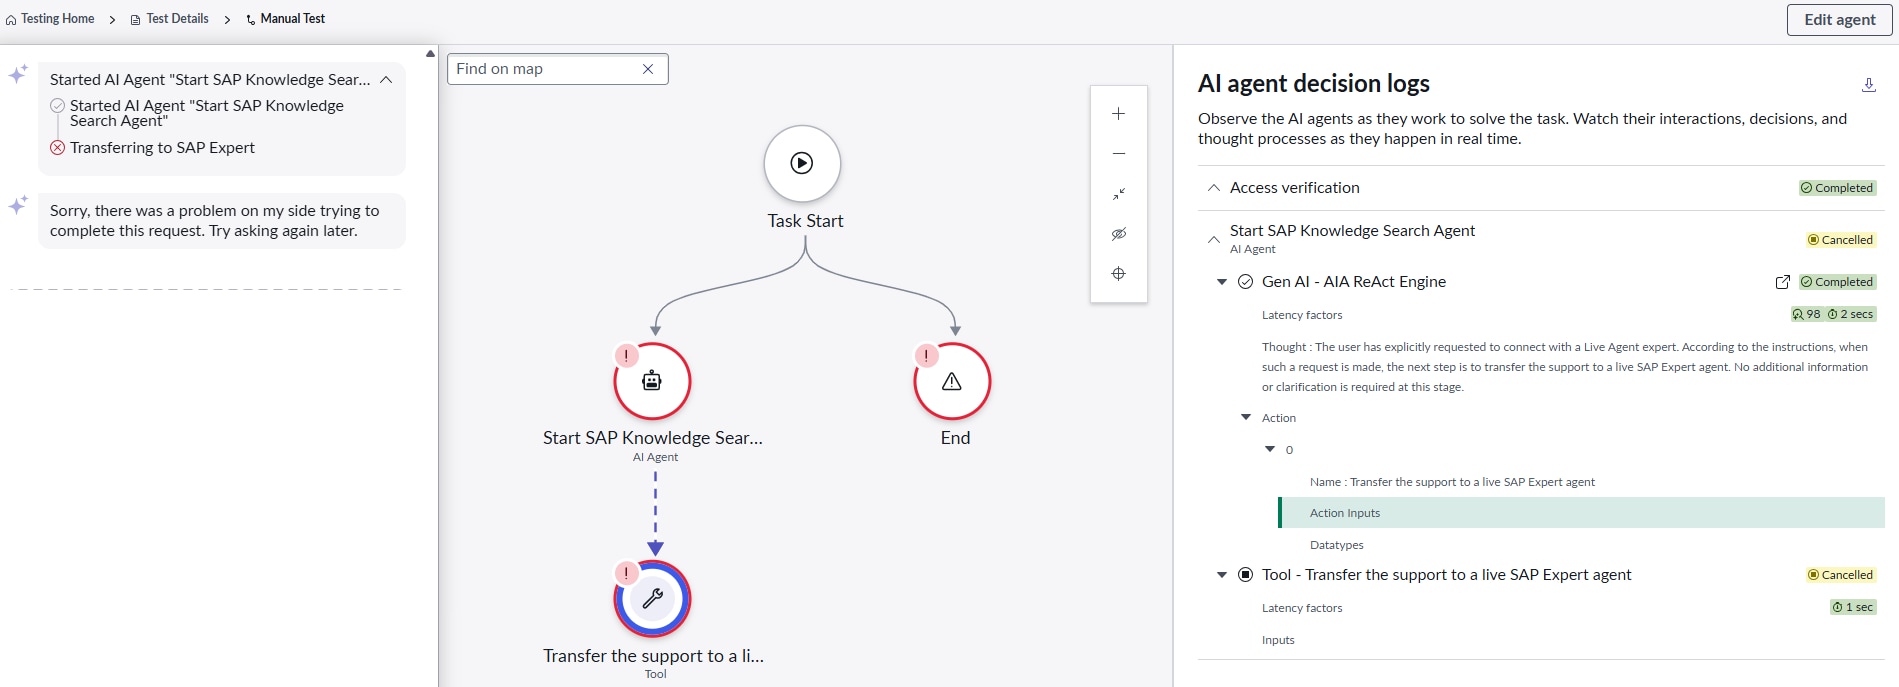Select the Transfer the support tool node
This screenshot has height=687, width=1899.
(652, 599)
